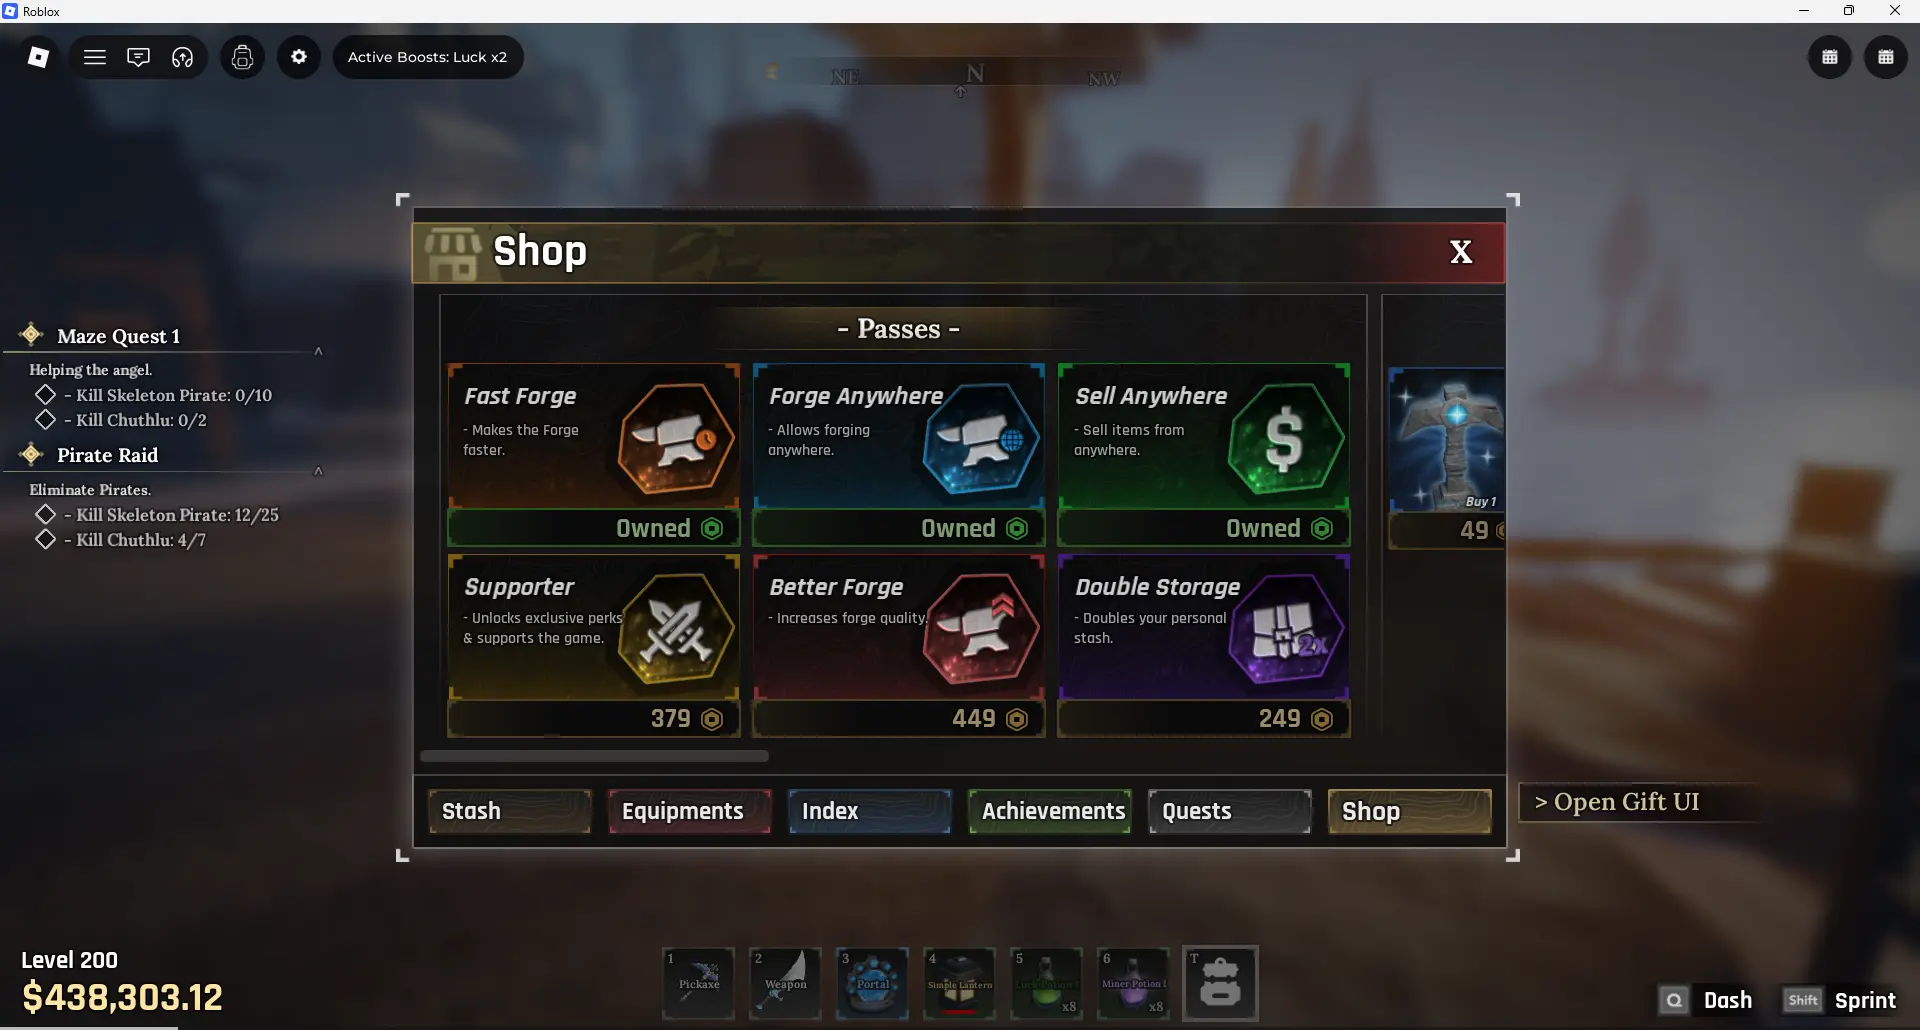Open the Roblox logo menu
This screenshot has height=1030, width=1920.
pyautogui.click(x=38, y=57)
